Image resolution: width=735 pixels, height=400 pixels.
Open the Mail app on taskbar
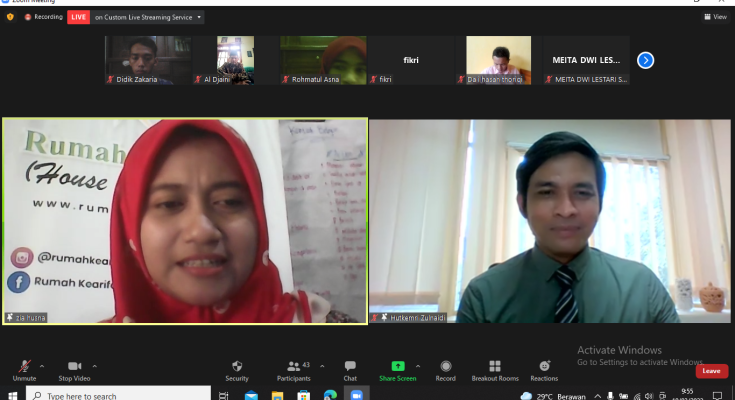click(251, 395)
